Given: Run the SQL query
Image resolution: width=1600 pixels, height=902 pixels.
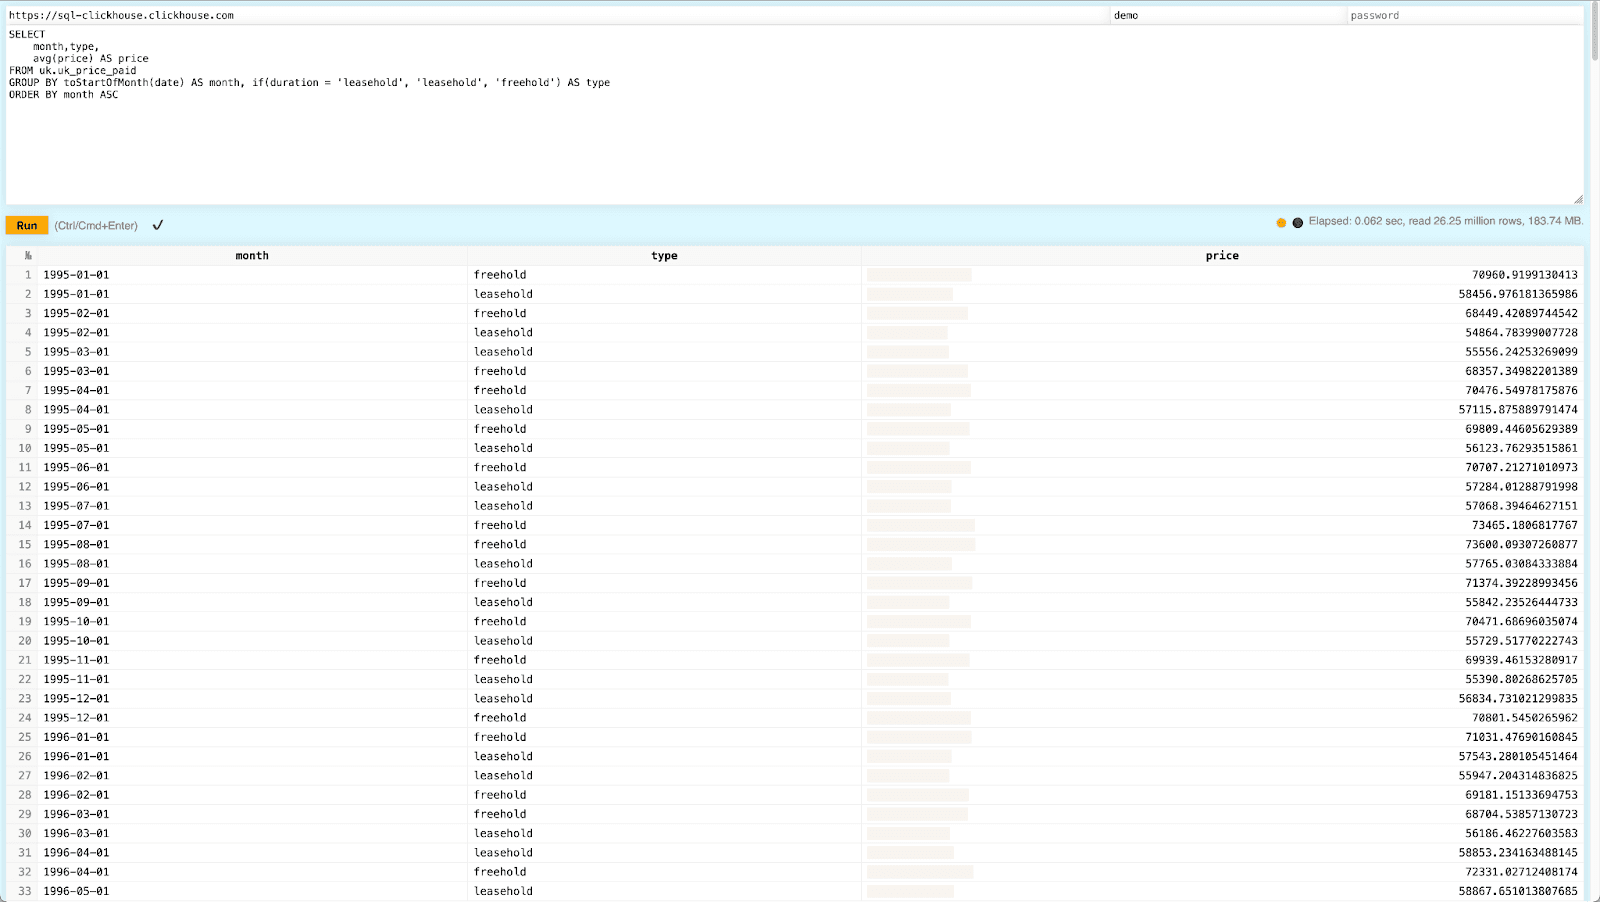Looking at the screenshot, I should tap(27, 226).
